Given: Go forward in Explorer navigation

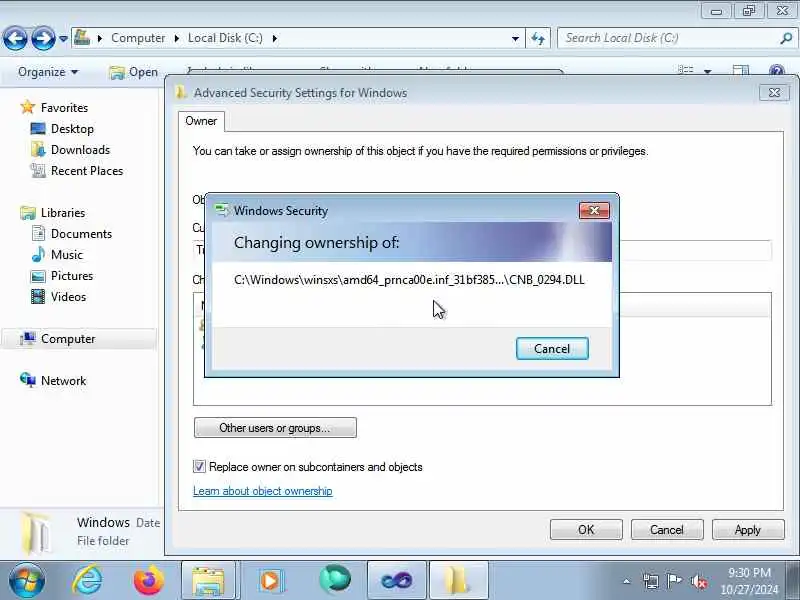Looking at the screenshot, I should point(43,38).
